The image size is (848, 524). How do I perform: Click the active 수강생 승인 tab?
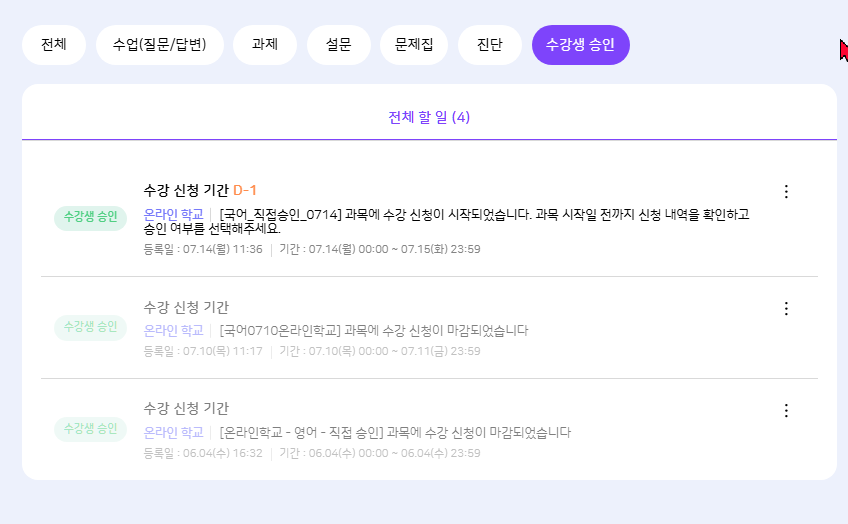click(x=580, y=45)
